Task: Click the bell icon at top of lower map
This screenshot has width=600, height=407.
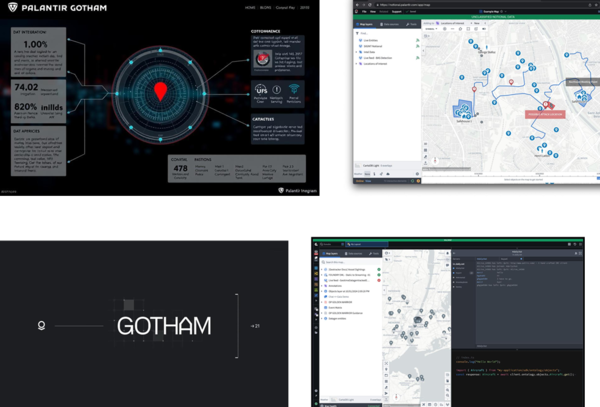Action: click(447, 253)
